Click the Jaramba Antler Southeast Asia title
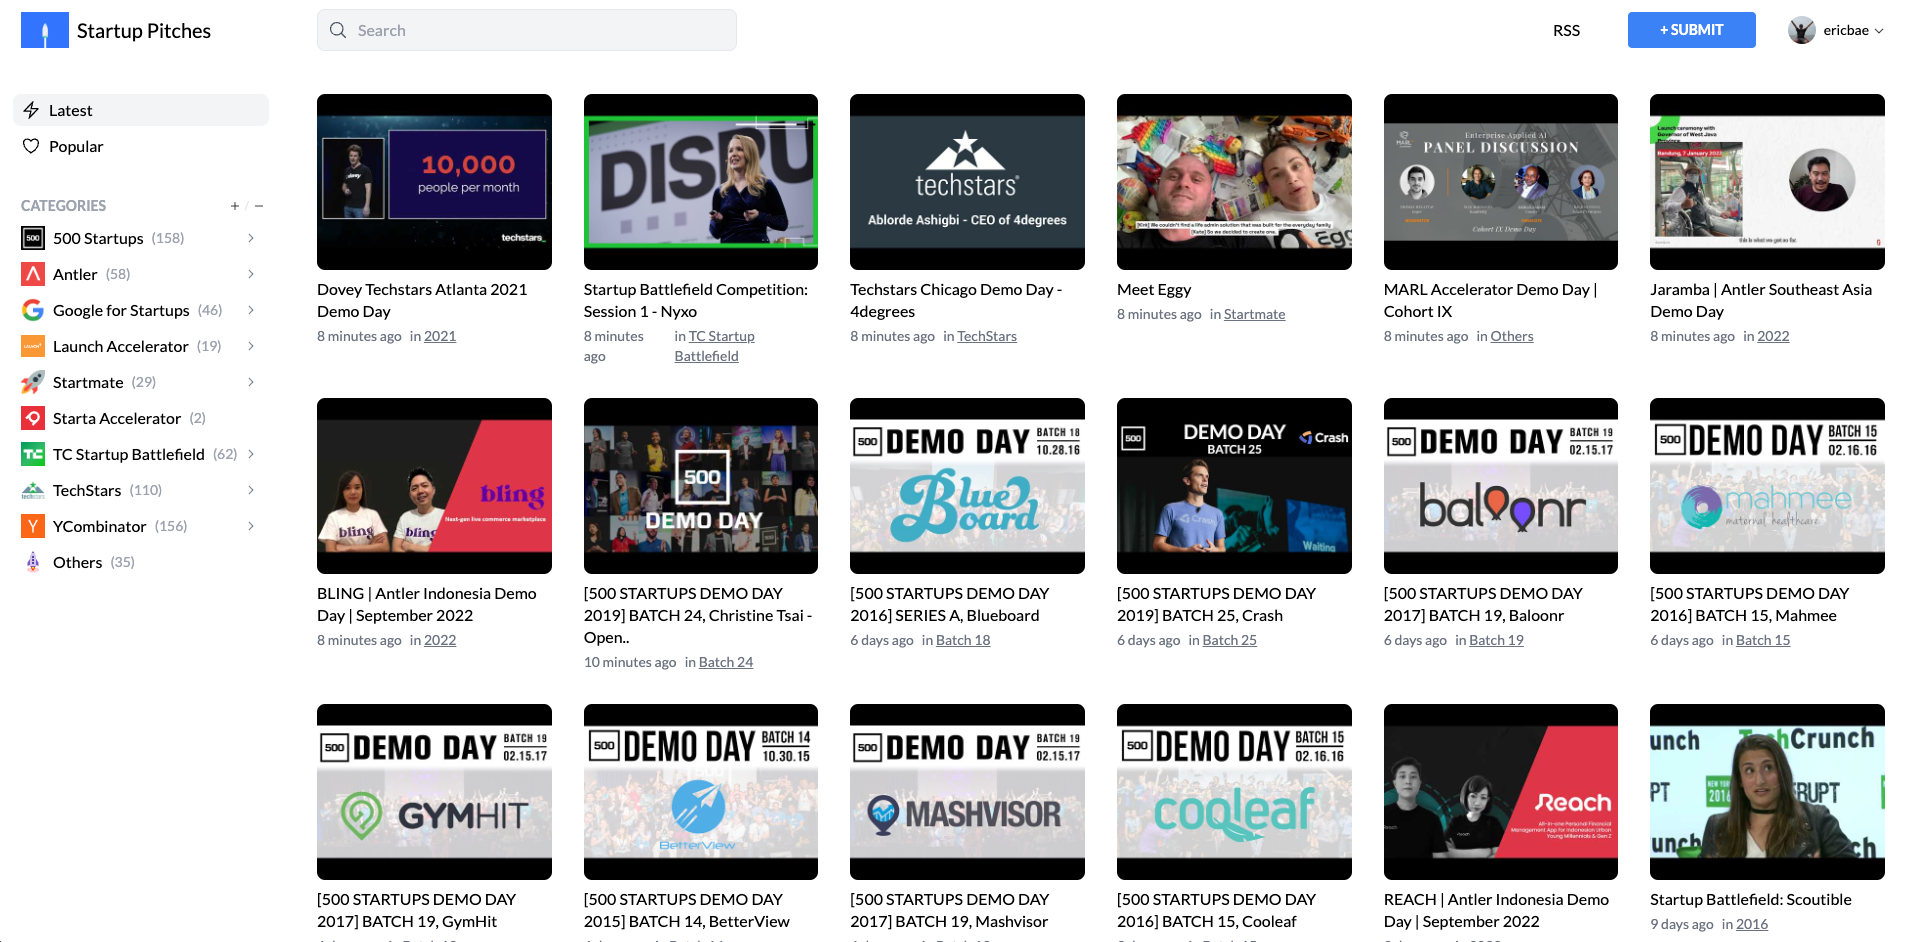1911x942 pixels. (1761, 300)
